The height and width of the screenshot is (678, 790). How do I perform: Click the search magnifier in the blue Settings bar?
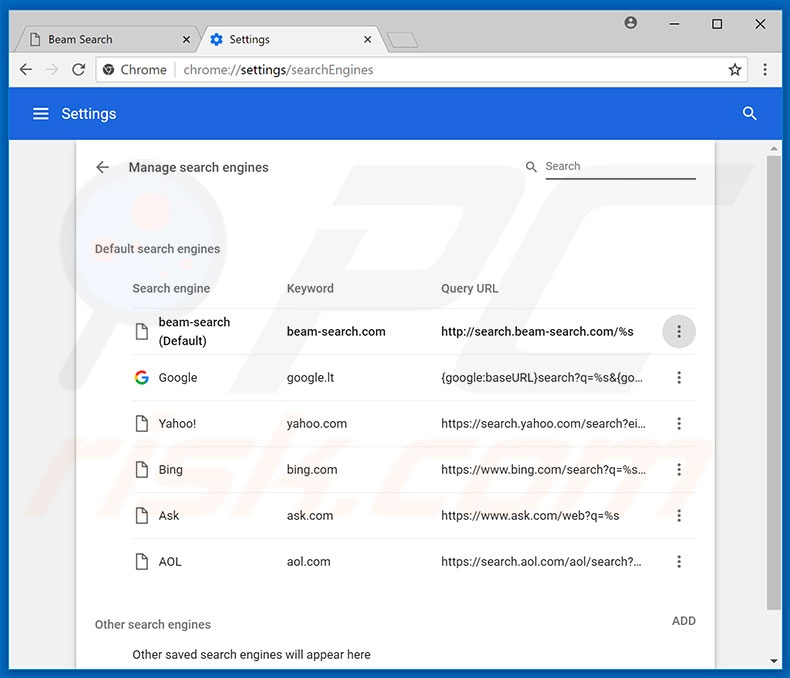pyautogui.click(x=749, y=113)
